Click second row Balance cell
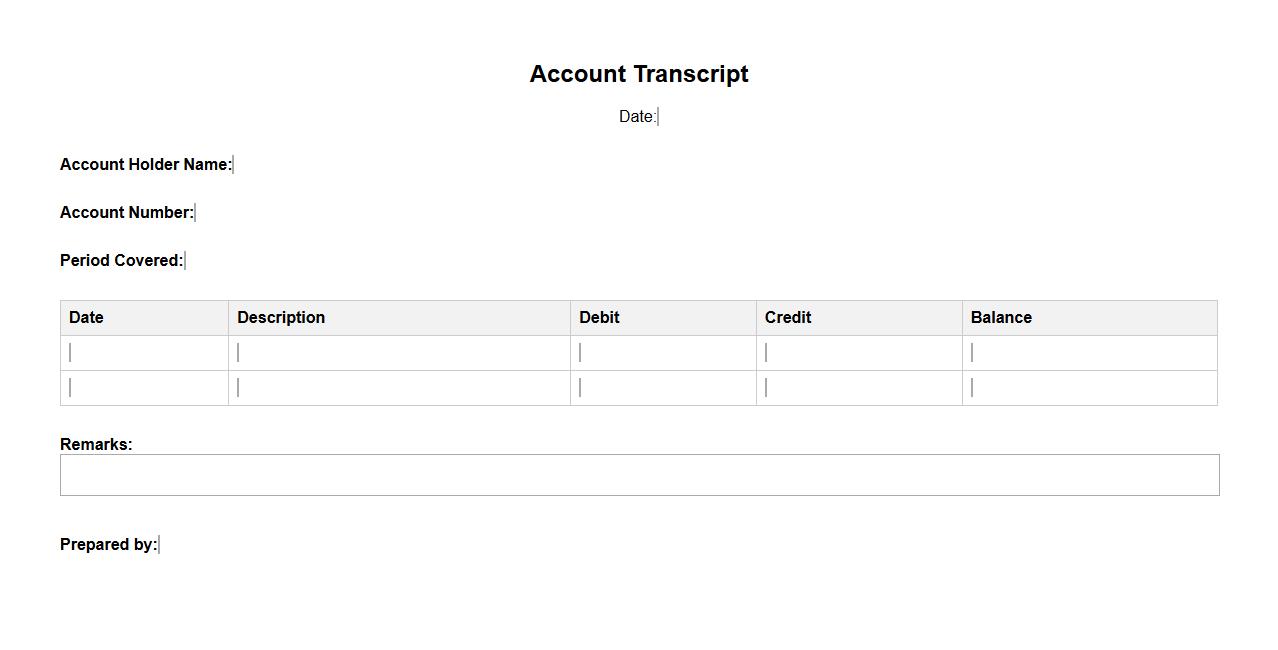Screen dimensions: 1278x650 click(1089, 388)
